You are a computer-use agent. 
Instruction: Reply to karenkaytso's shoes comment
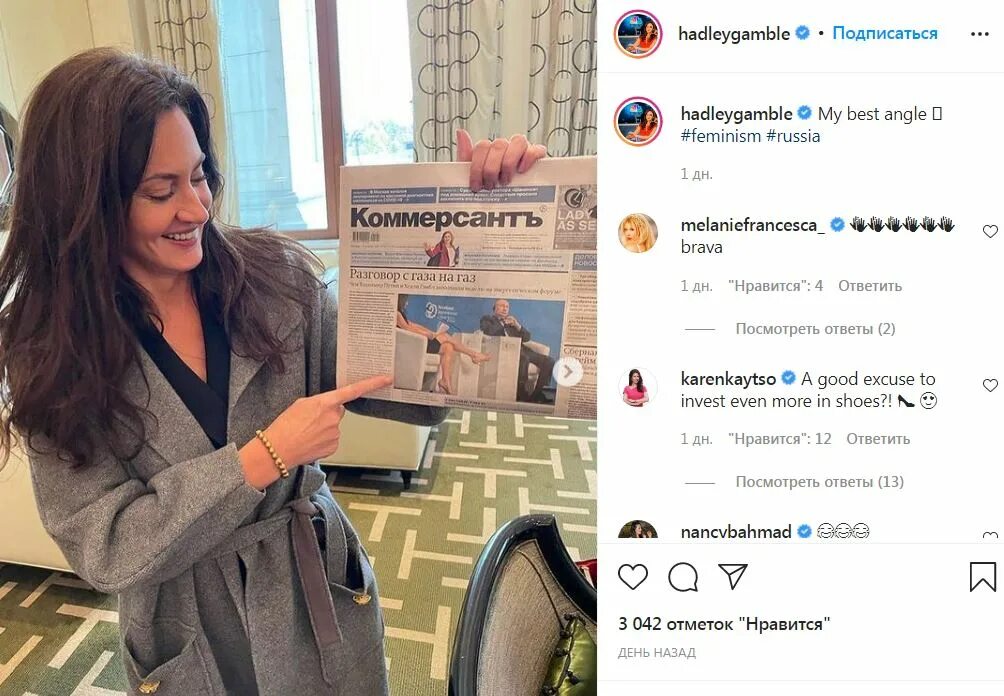(x=878, y=439)
